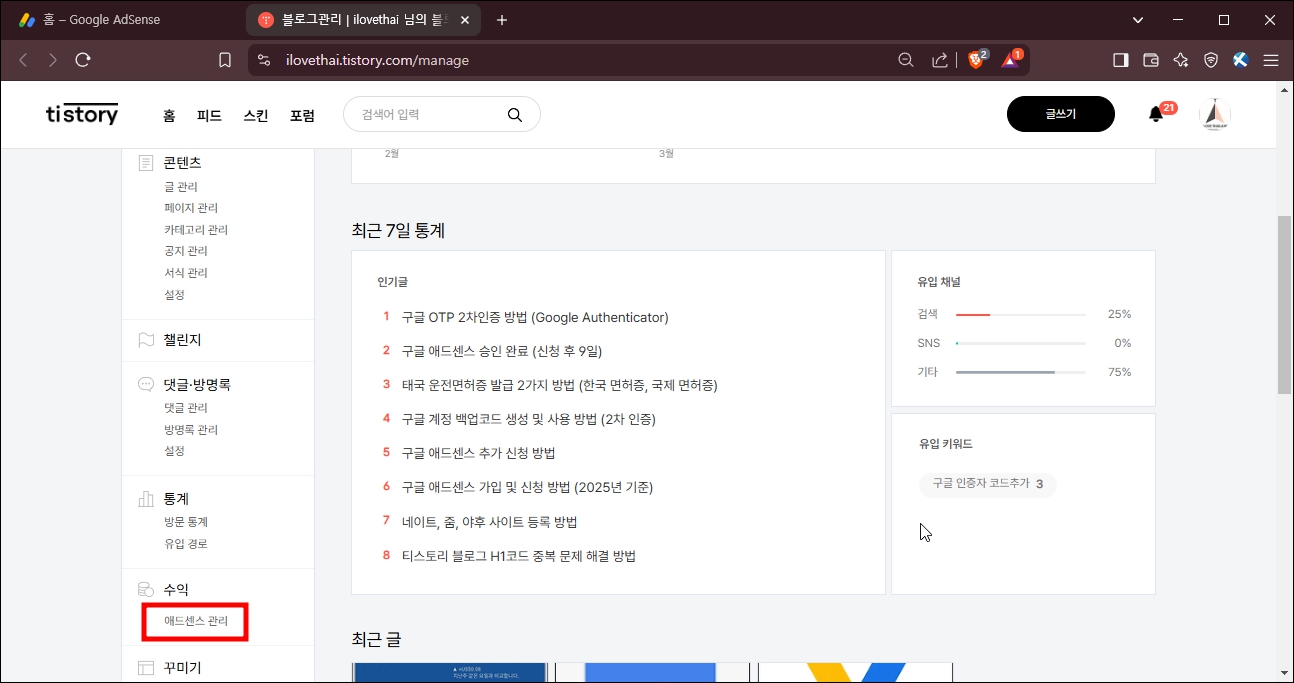The height and width of the screenshot is (683, 1294).
Task: Select 스킨 in the top navigation menu
Action: (x=255, y=115)
